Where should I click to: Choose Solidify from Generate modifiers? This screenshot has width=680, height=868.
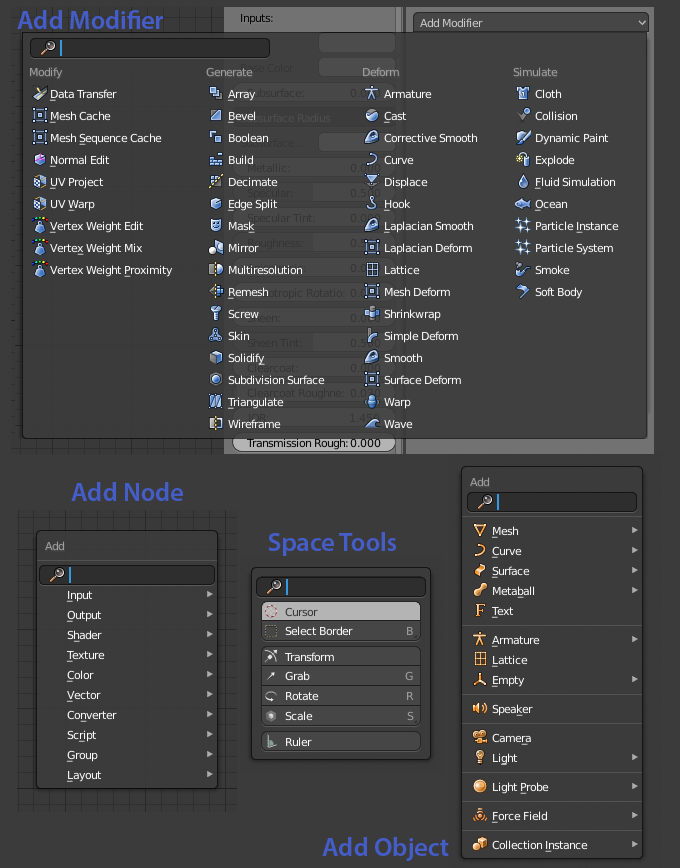(246, 358)
